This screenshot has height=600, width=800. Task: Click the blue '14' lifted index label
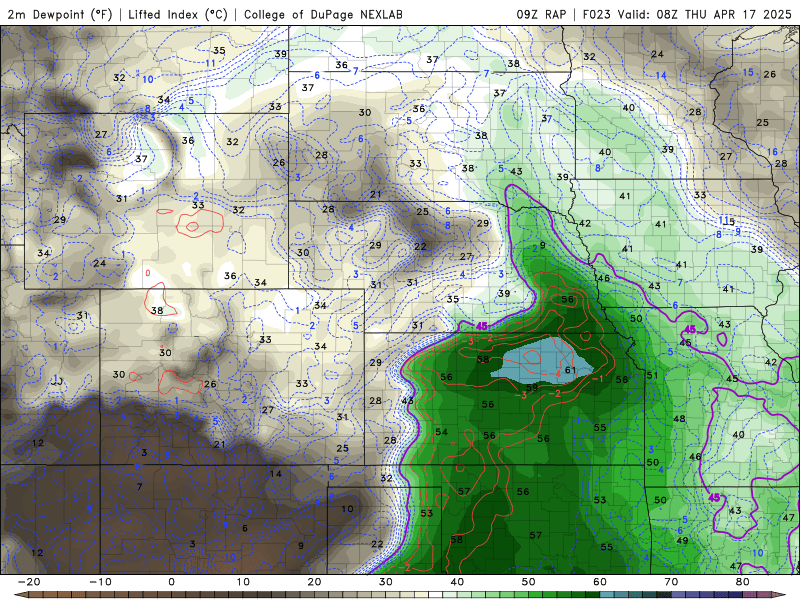click(x=661, y=76)
